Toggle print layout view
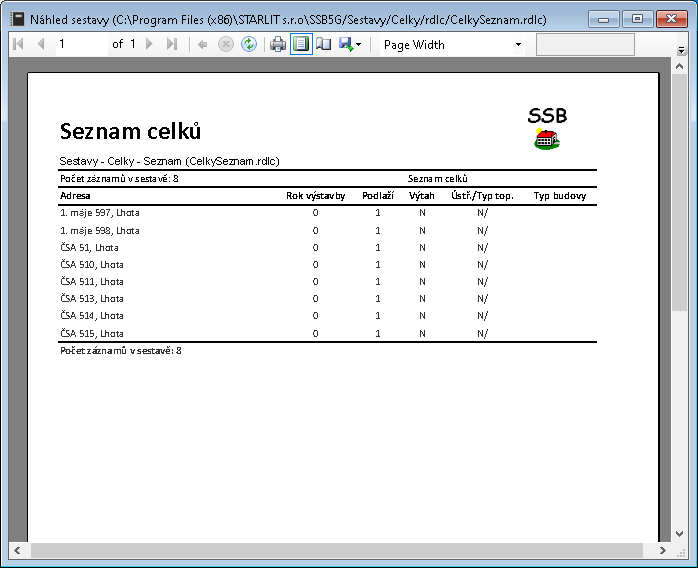 (x=301, y=44)
